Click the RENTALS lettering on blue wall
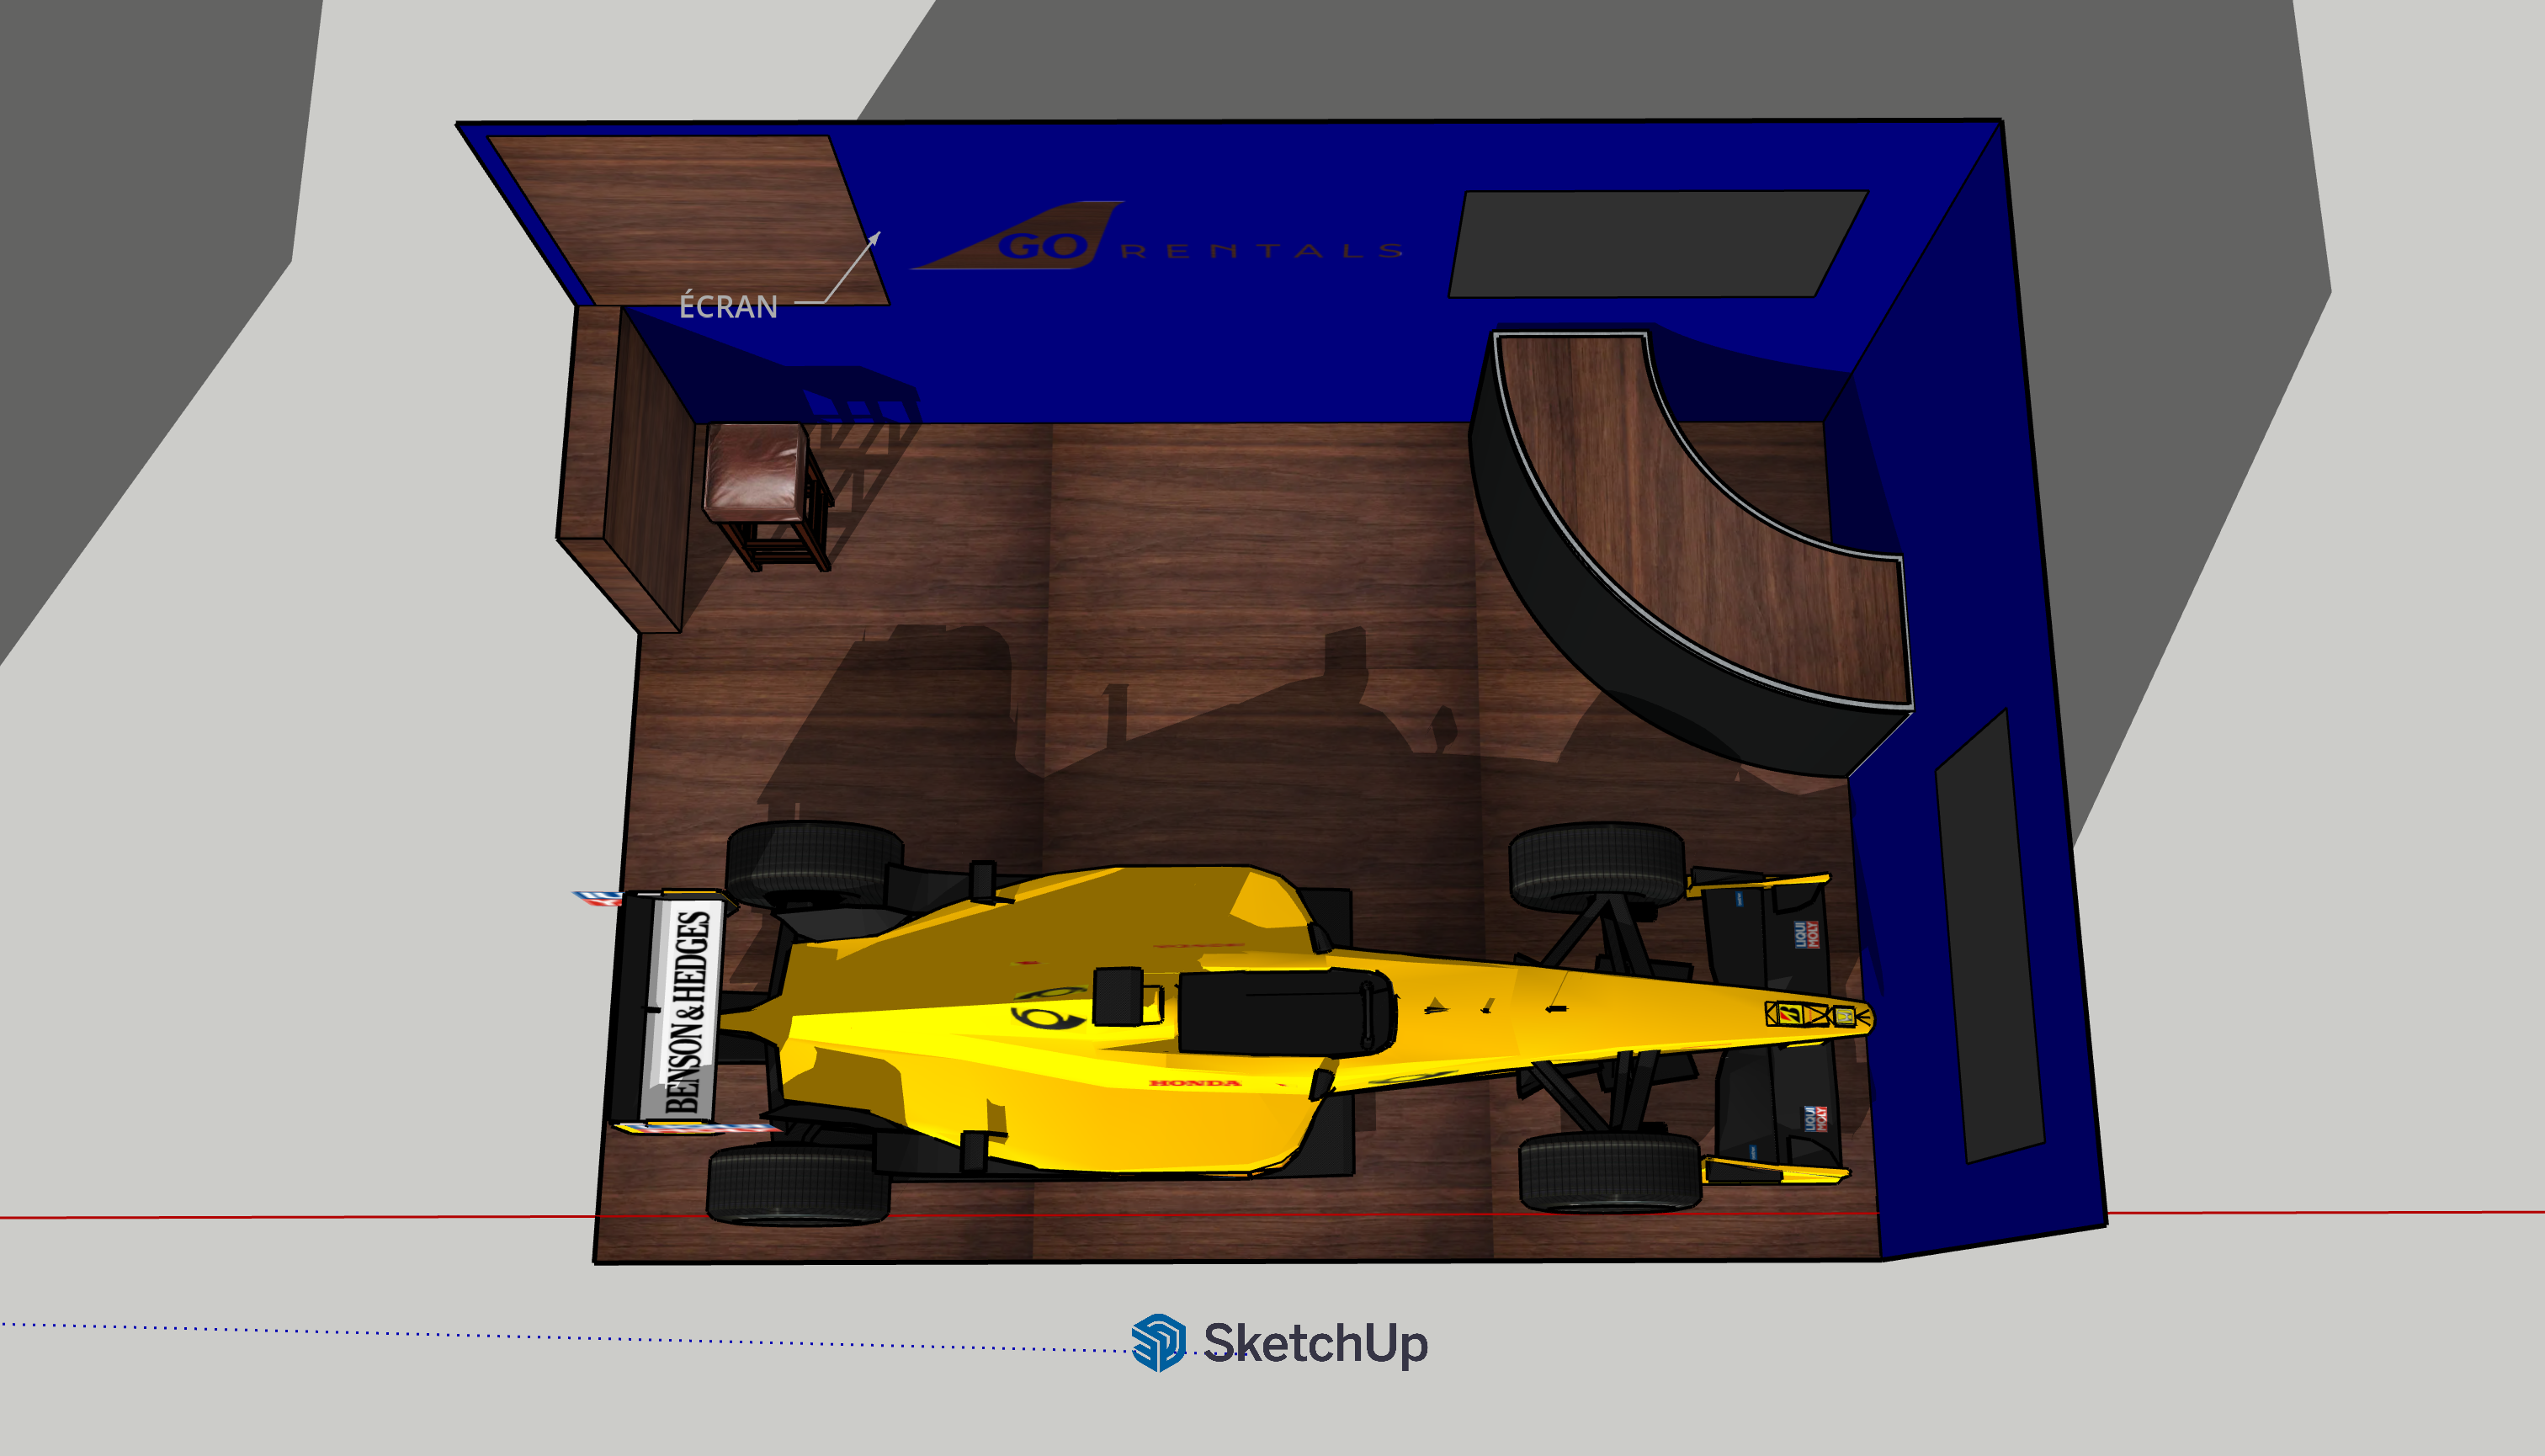Viewport: 2545px width, 1456px height. (1262, 250)
